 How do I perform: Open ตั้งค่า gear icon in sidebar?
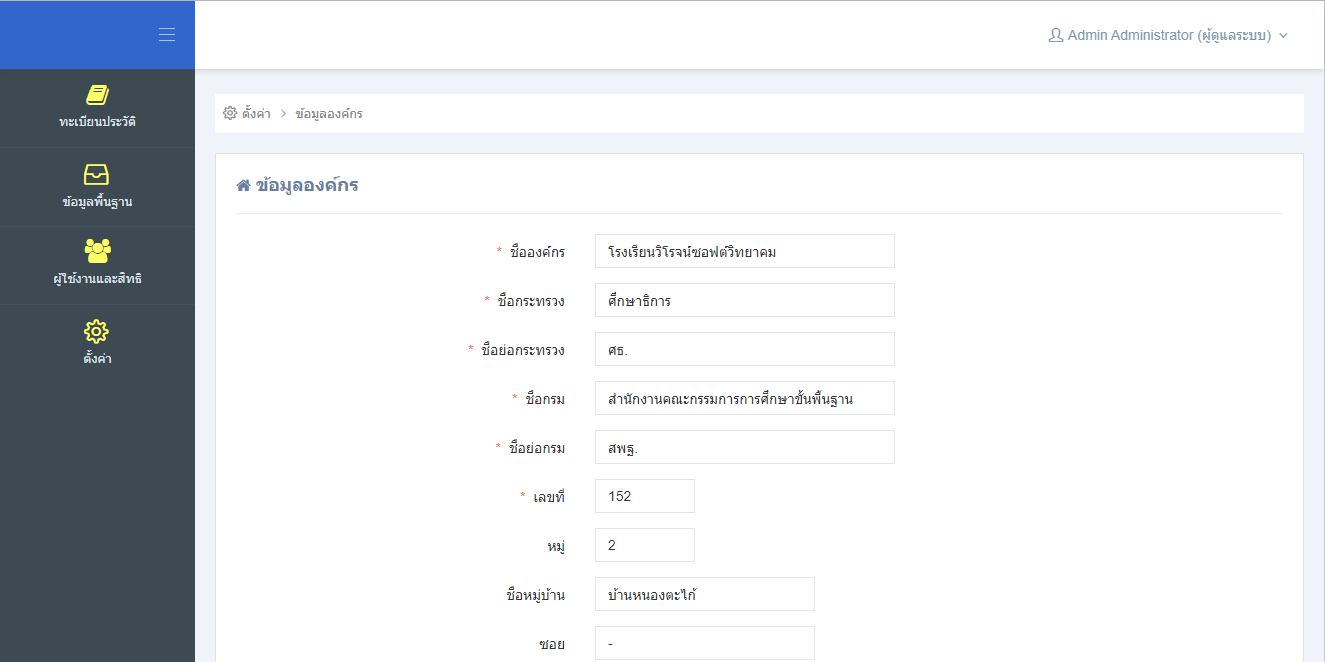point(97,331)
